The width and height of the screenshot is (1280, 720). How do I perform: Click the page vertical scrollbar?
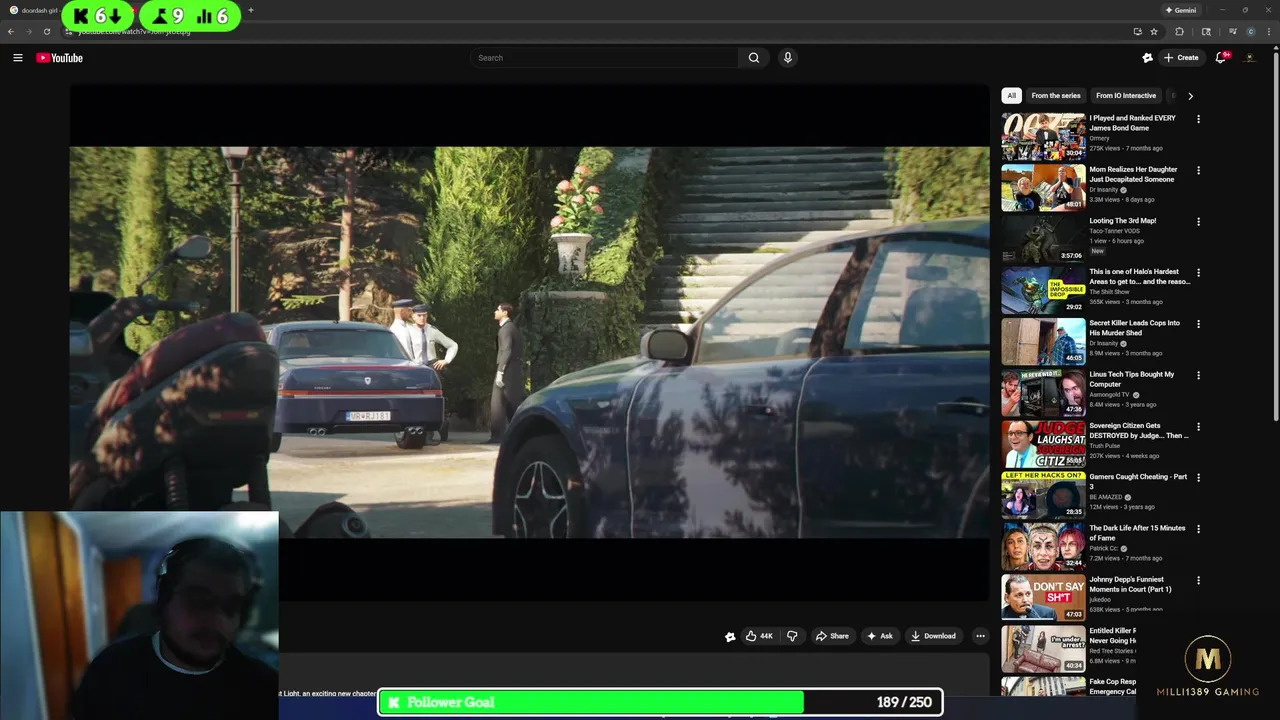(x=1275, y=235)
